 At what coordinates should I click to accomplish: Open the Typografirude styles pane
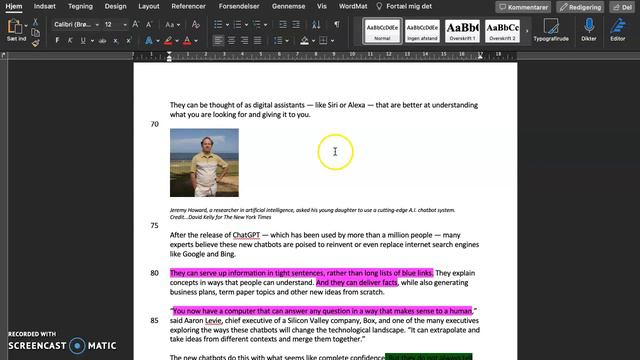551,31
